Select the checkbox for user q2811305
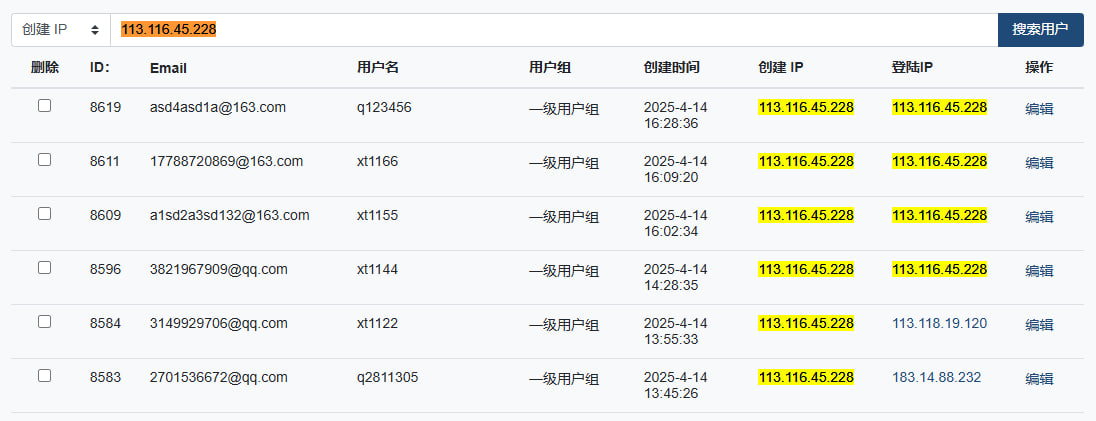The image size is (1096, 421). pyautogui.click(x=44, y=376)
